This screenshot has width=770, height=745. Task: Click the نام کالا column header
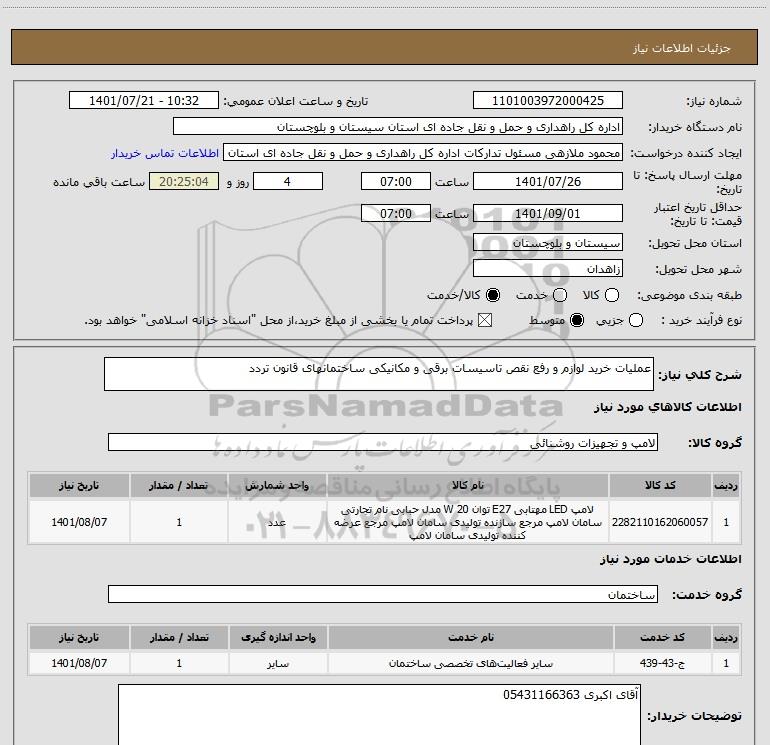(x=468, y=486)
